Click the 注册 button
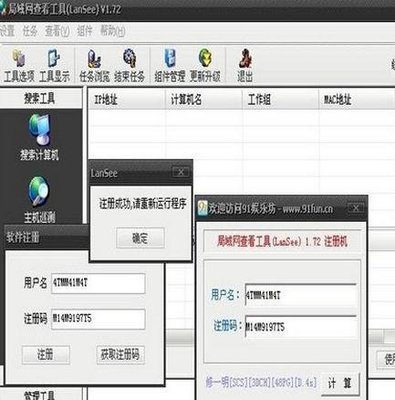This screenshot has height=400, width=395. 46,354
